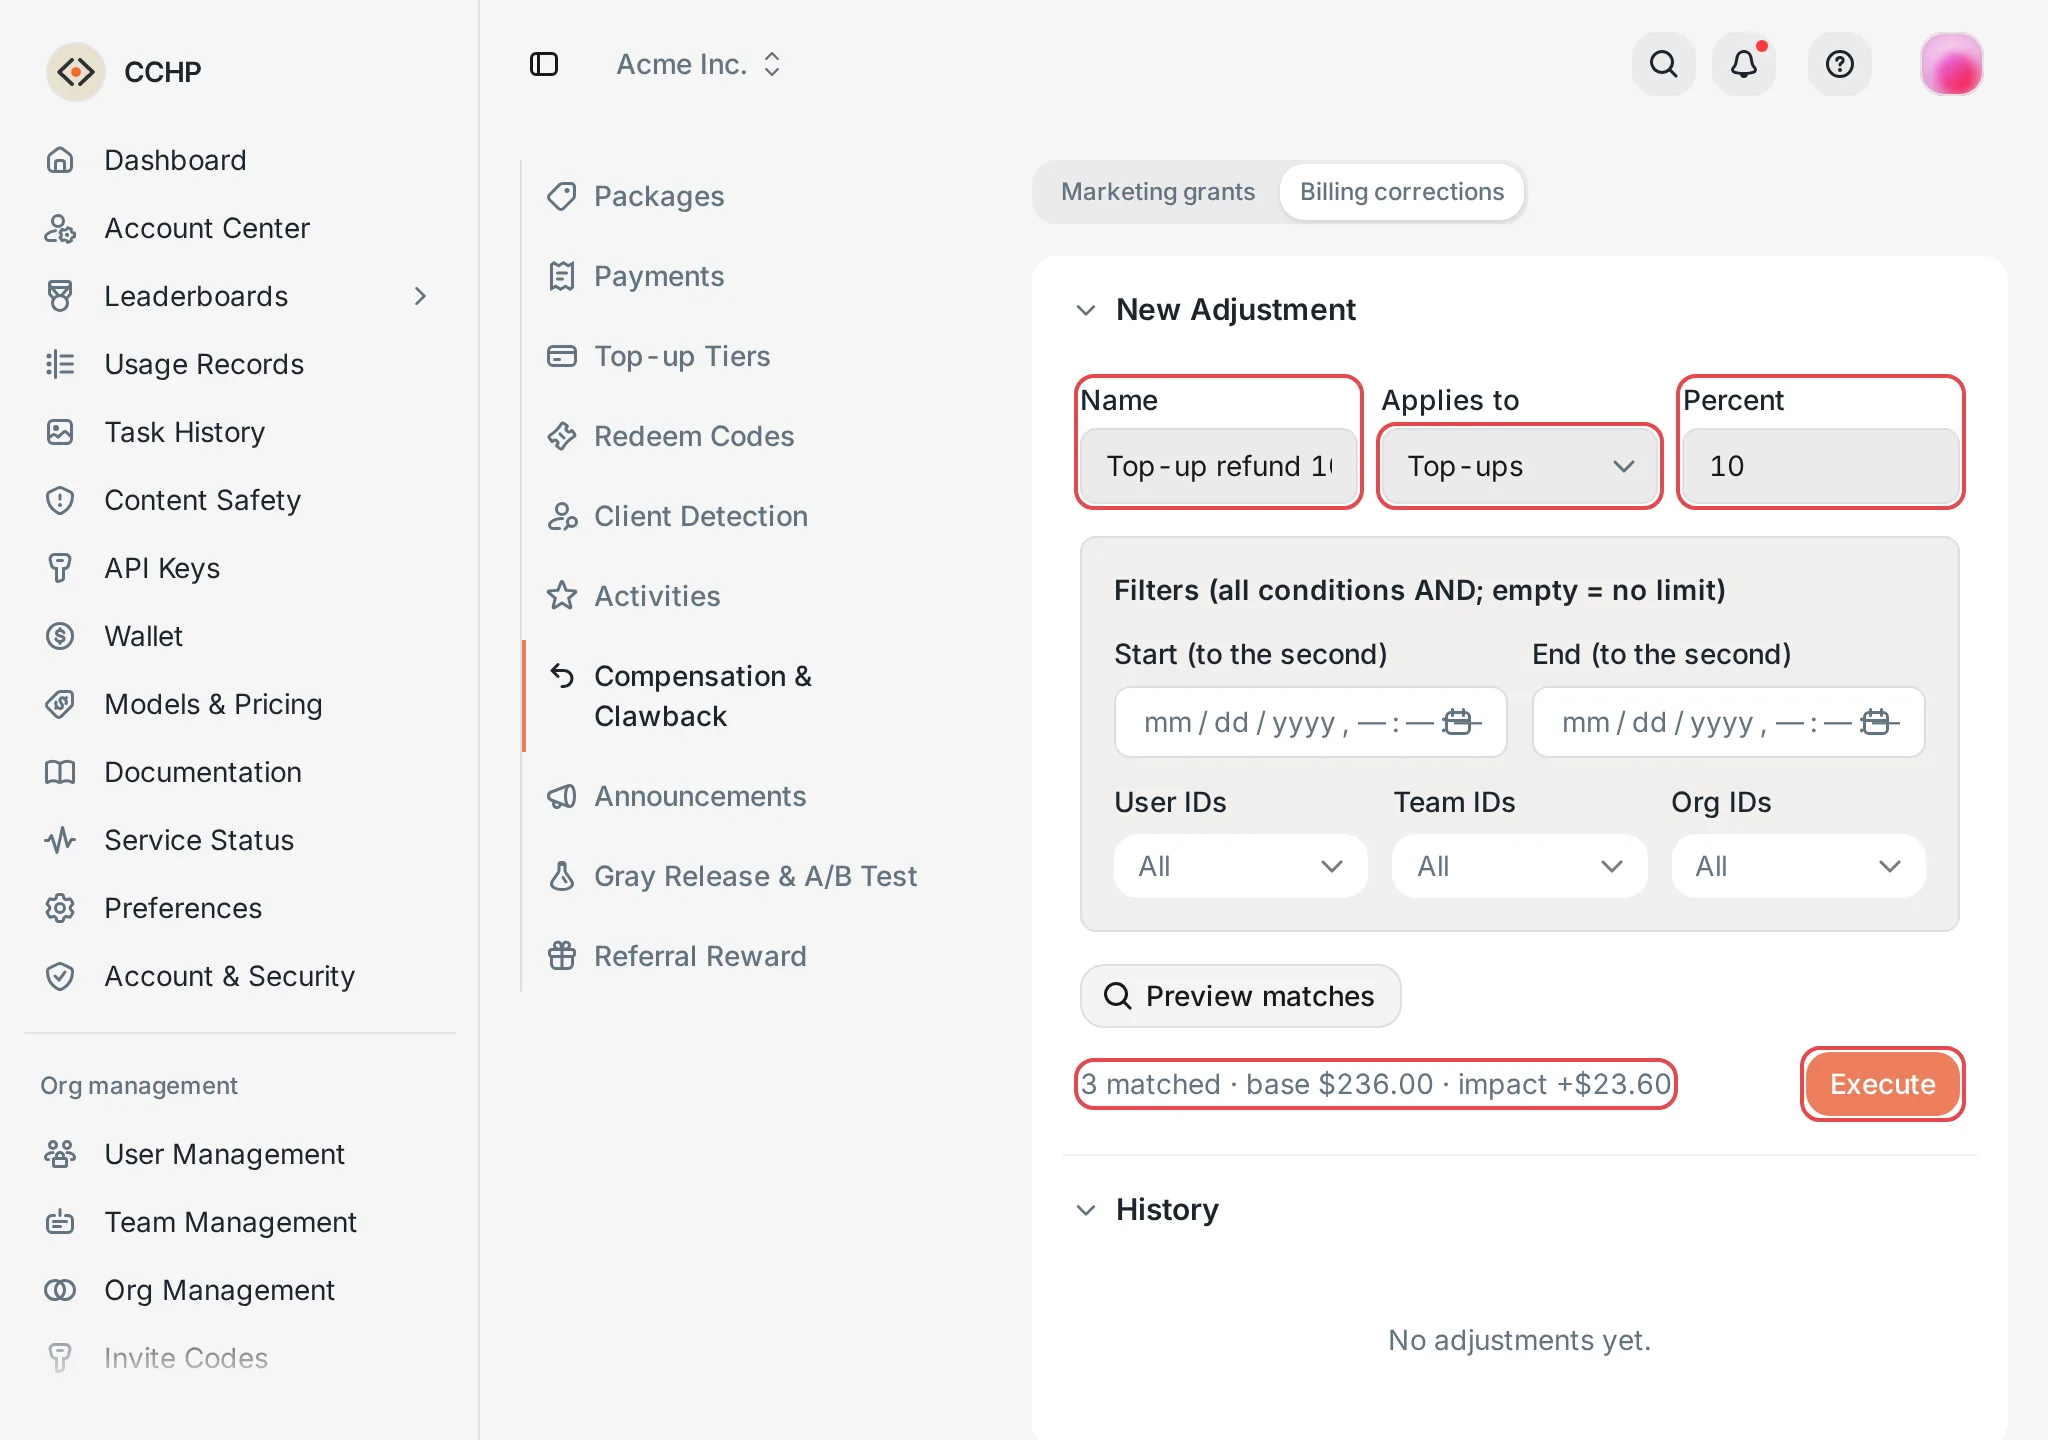Click the Activities star icon
The width and height of the screenshot is (2048, 1440).
coord(562,596)
